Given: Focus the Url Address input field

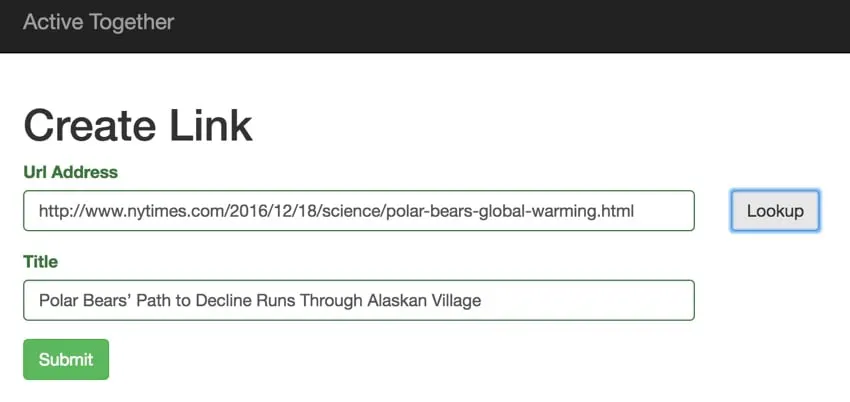Looking at the screenshot, I should pos(359,210).
